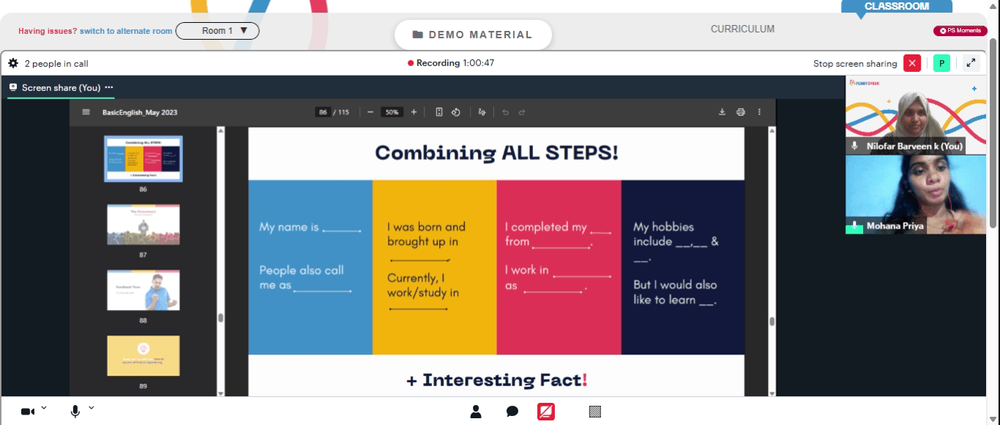Viewport: 1000px width, 425px height.
Task: Click mic icon on Mohana Priya tile
Action: tap(855, 226)
